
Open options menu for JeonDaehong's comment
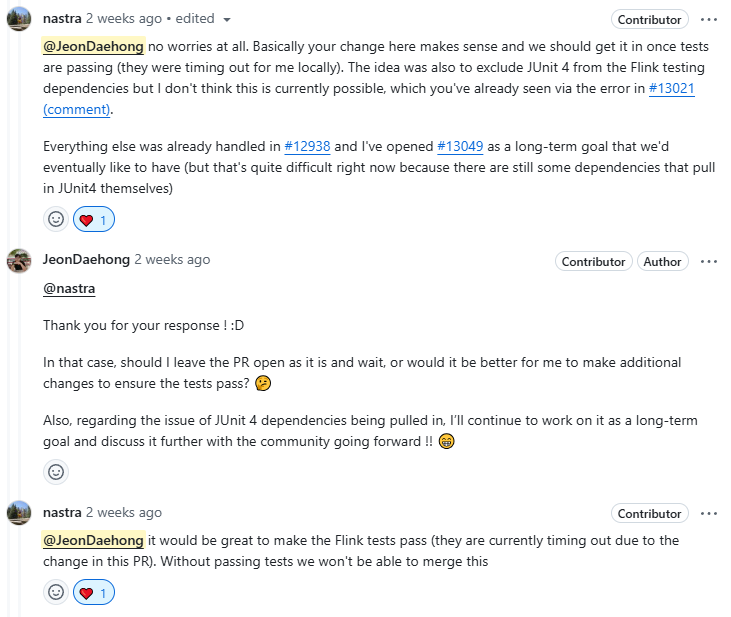click(x=709, y=262)
